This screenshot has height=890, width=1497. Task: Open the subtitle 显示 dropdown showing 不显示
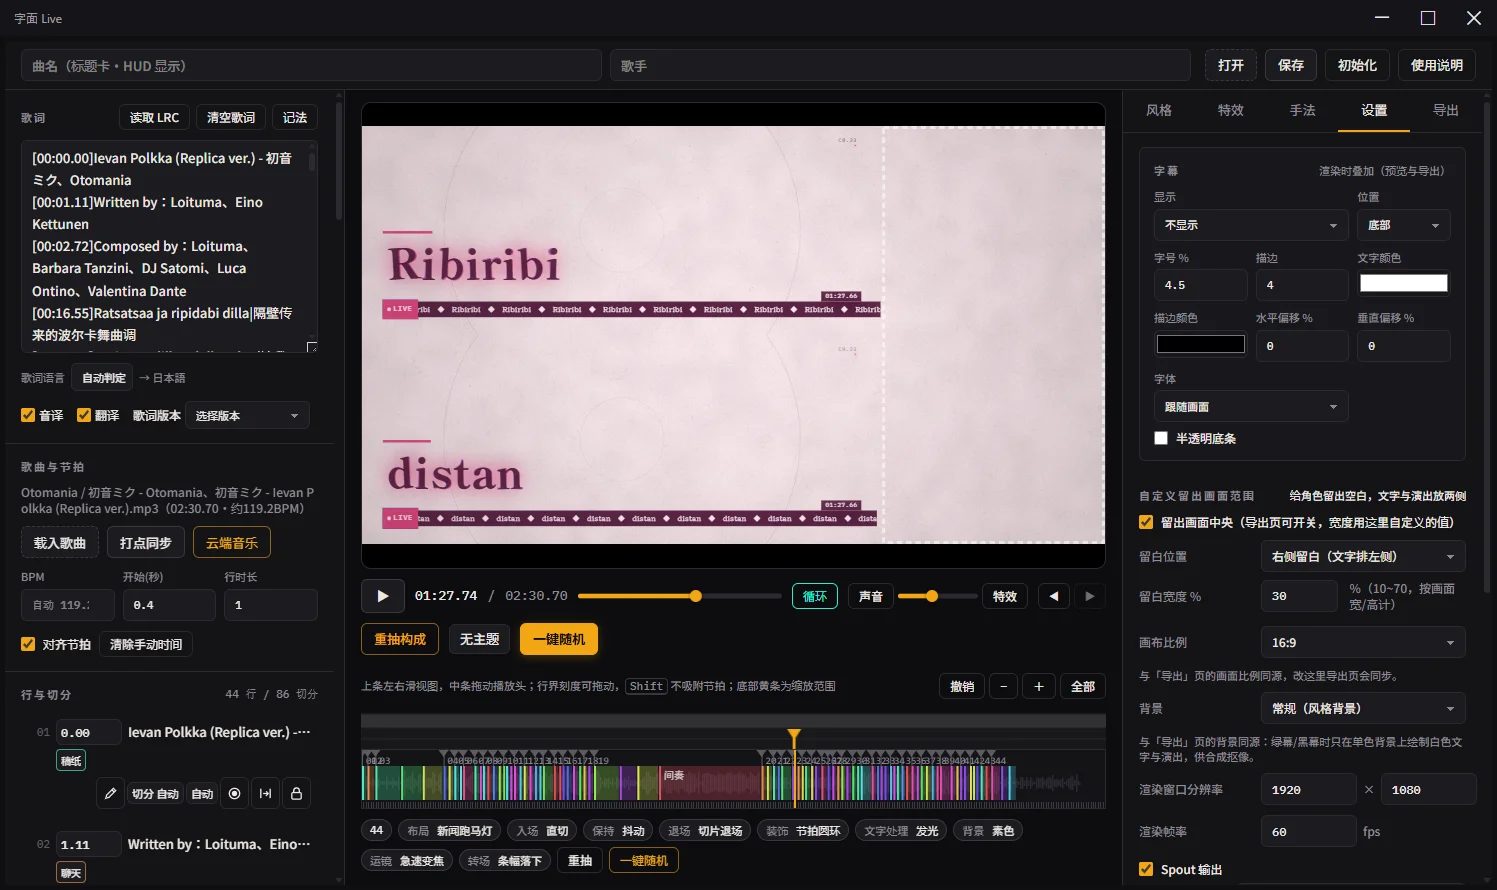click(x=1251, y=225)
